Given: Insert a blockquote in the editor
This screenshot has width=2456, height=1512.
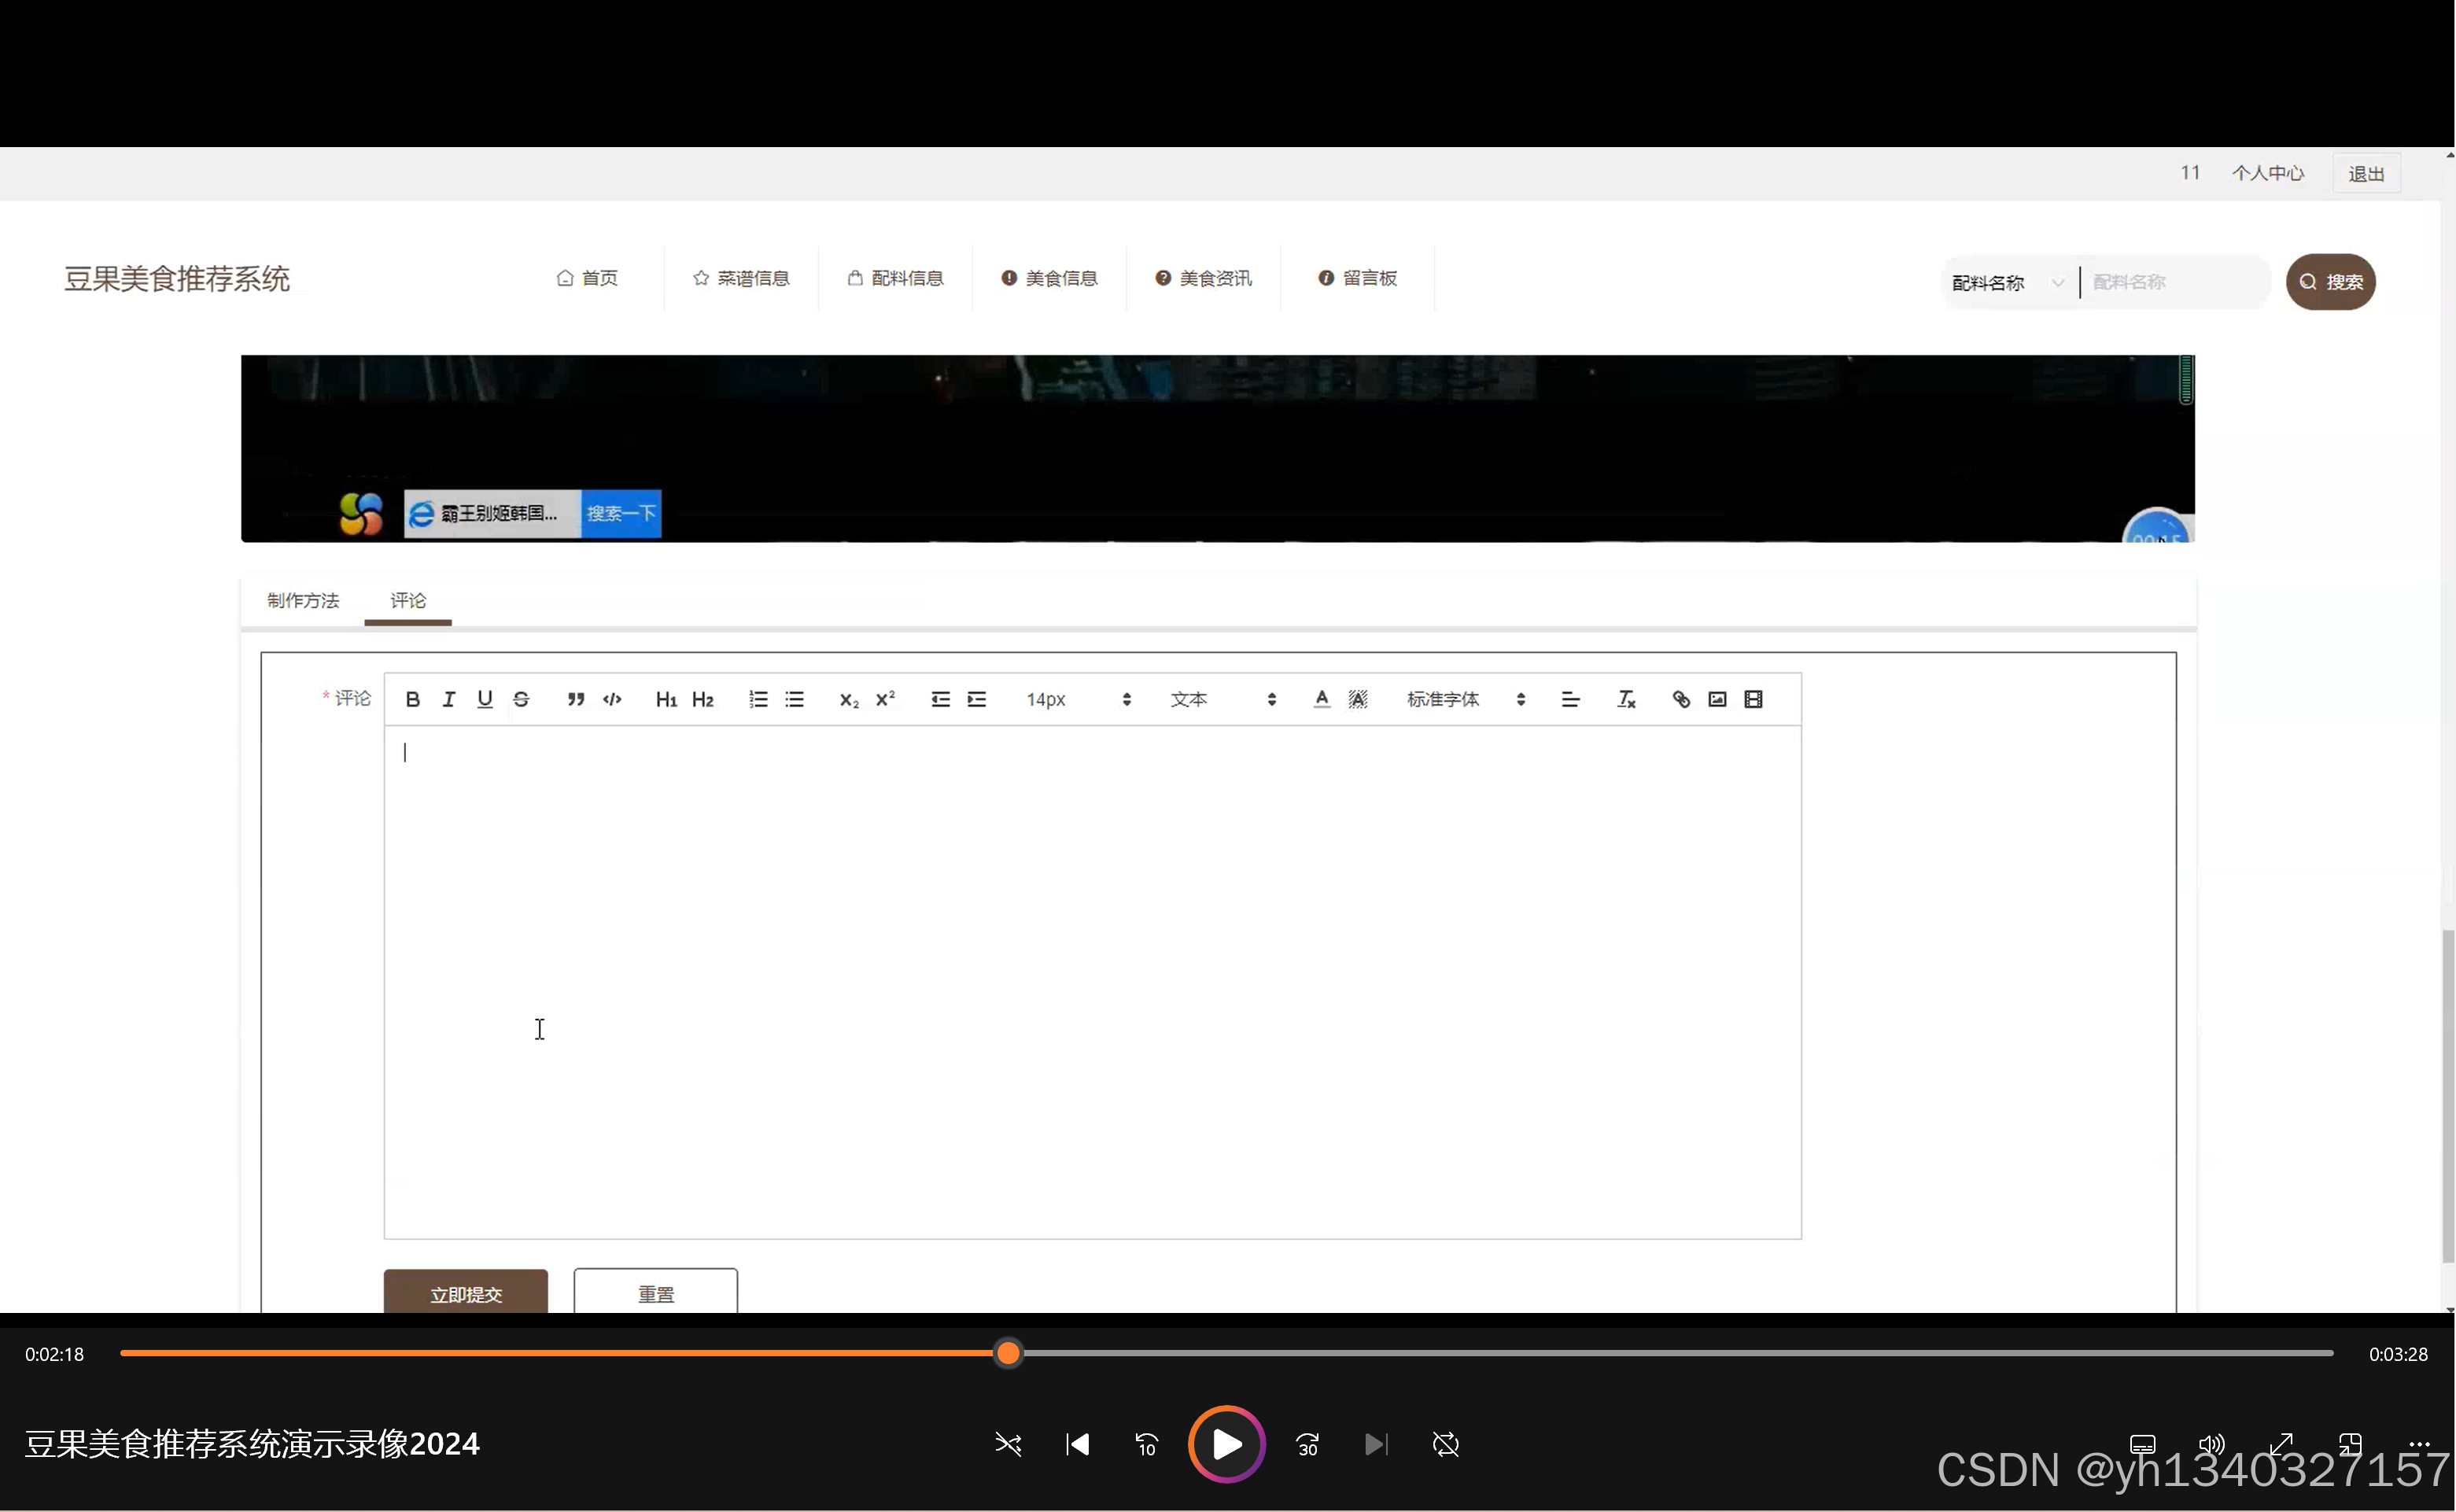Looking at the screenshot, I should tap(576, 699).
